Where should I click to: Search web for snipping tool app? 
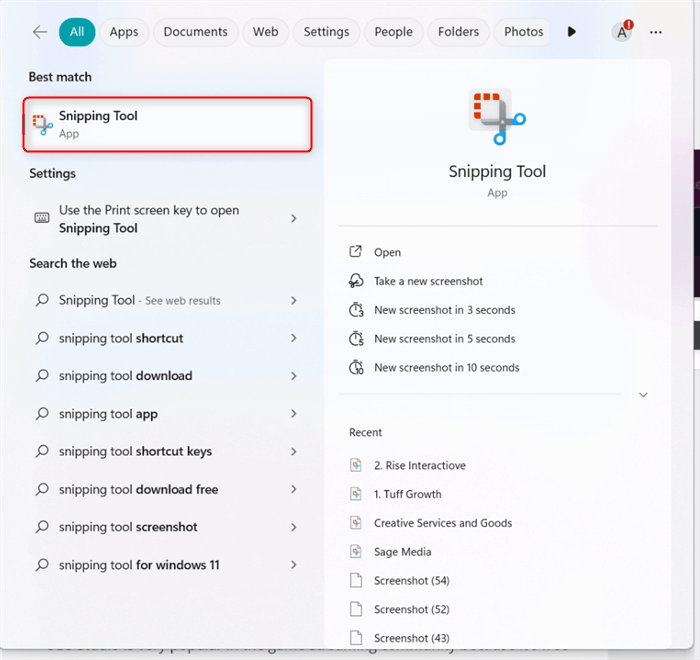pyautogui.click(x=167, y=414)
